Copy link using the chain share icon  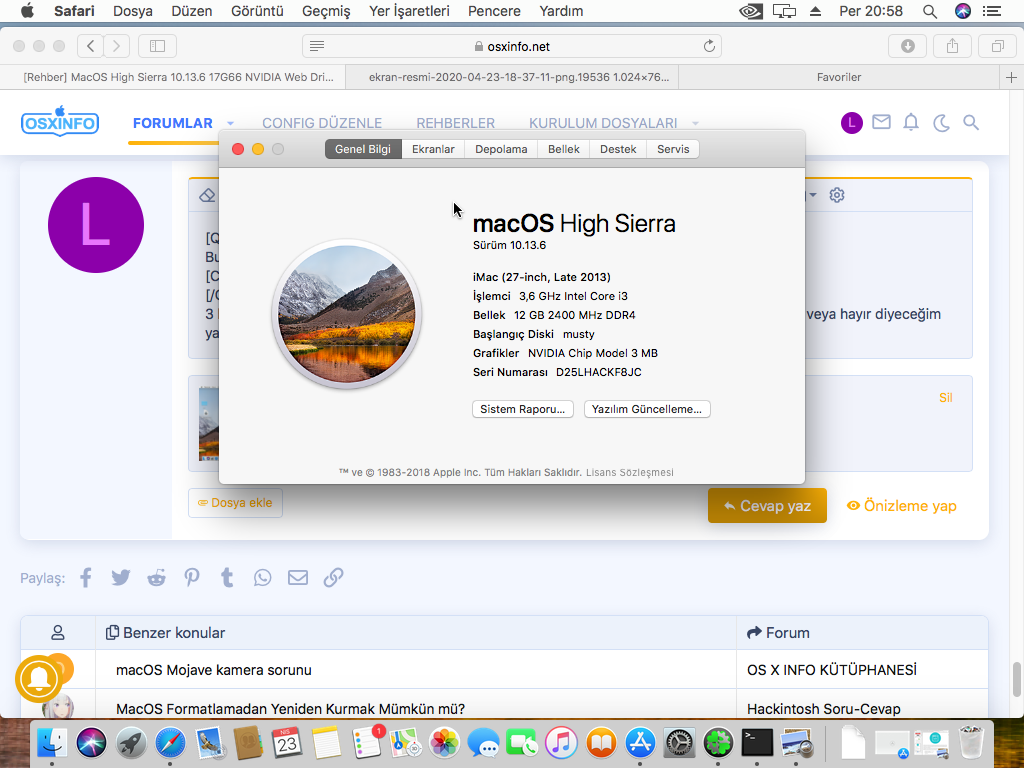333,577
